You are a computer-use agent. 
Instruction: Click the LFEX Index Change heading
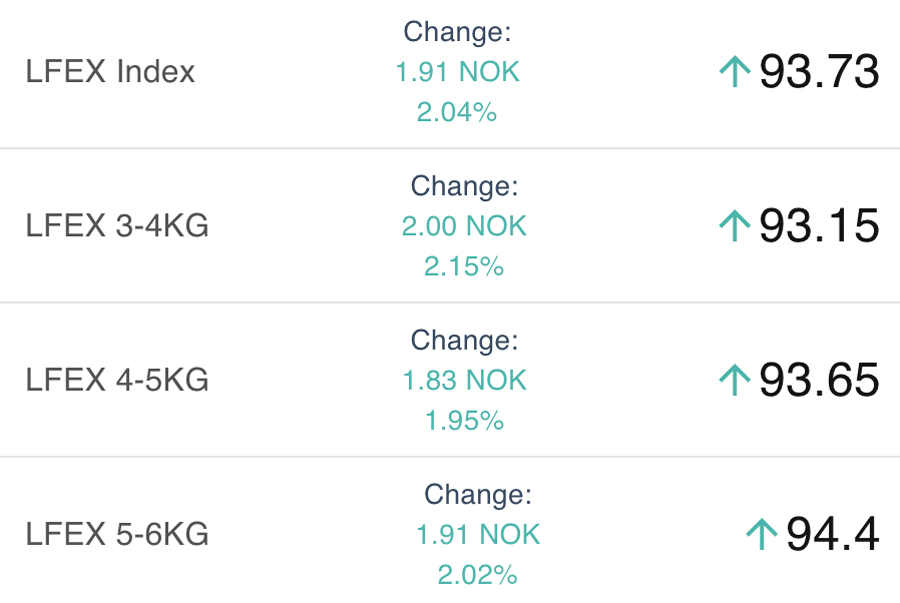[x=457, y=32]
